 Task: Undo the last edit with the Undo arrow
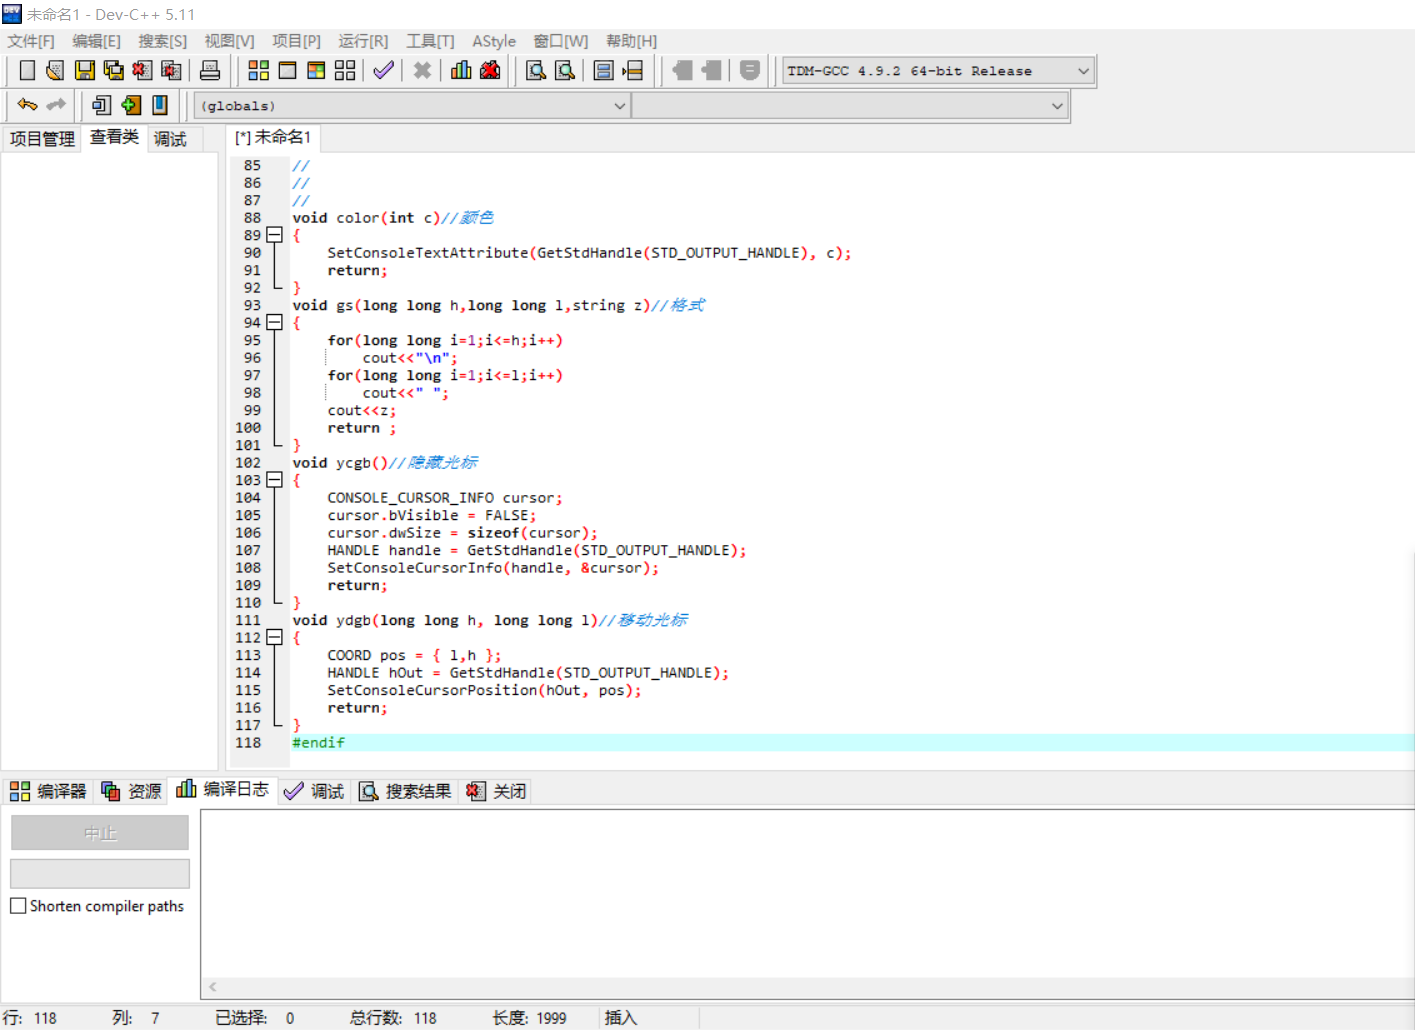pyautogui.click(x=26, y=105)
